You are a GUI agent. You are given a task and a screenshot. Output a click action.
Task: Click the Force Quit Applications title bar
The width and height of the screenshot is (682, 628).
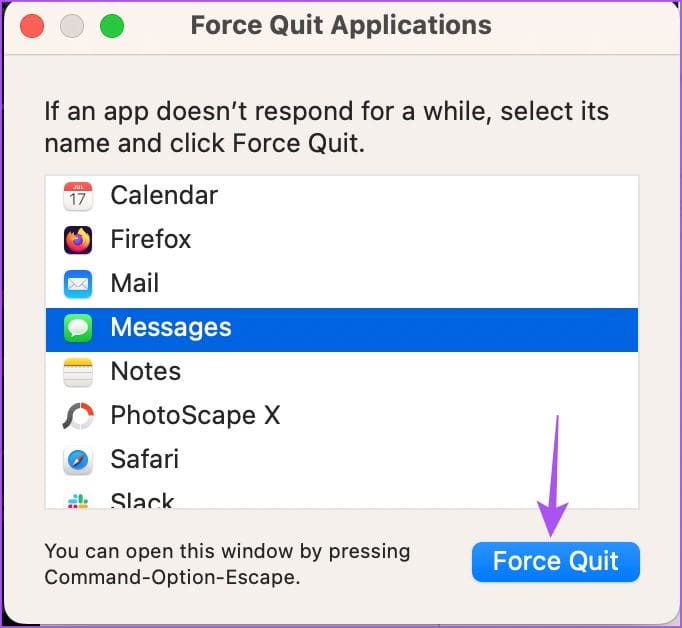[340, 26]
